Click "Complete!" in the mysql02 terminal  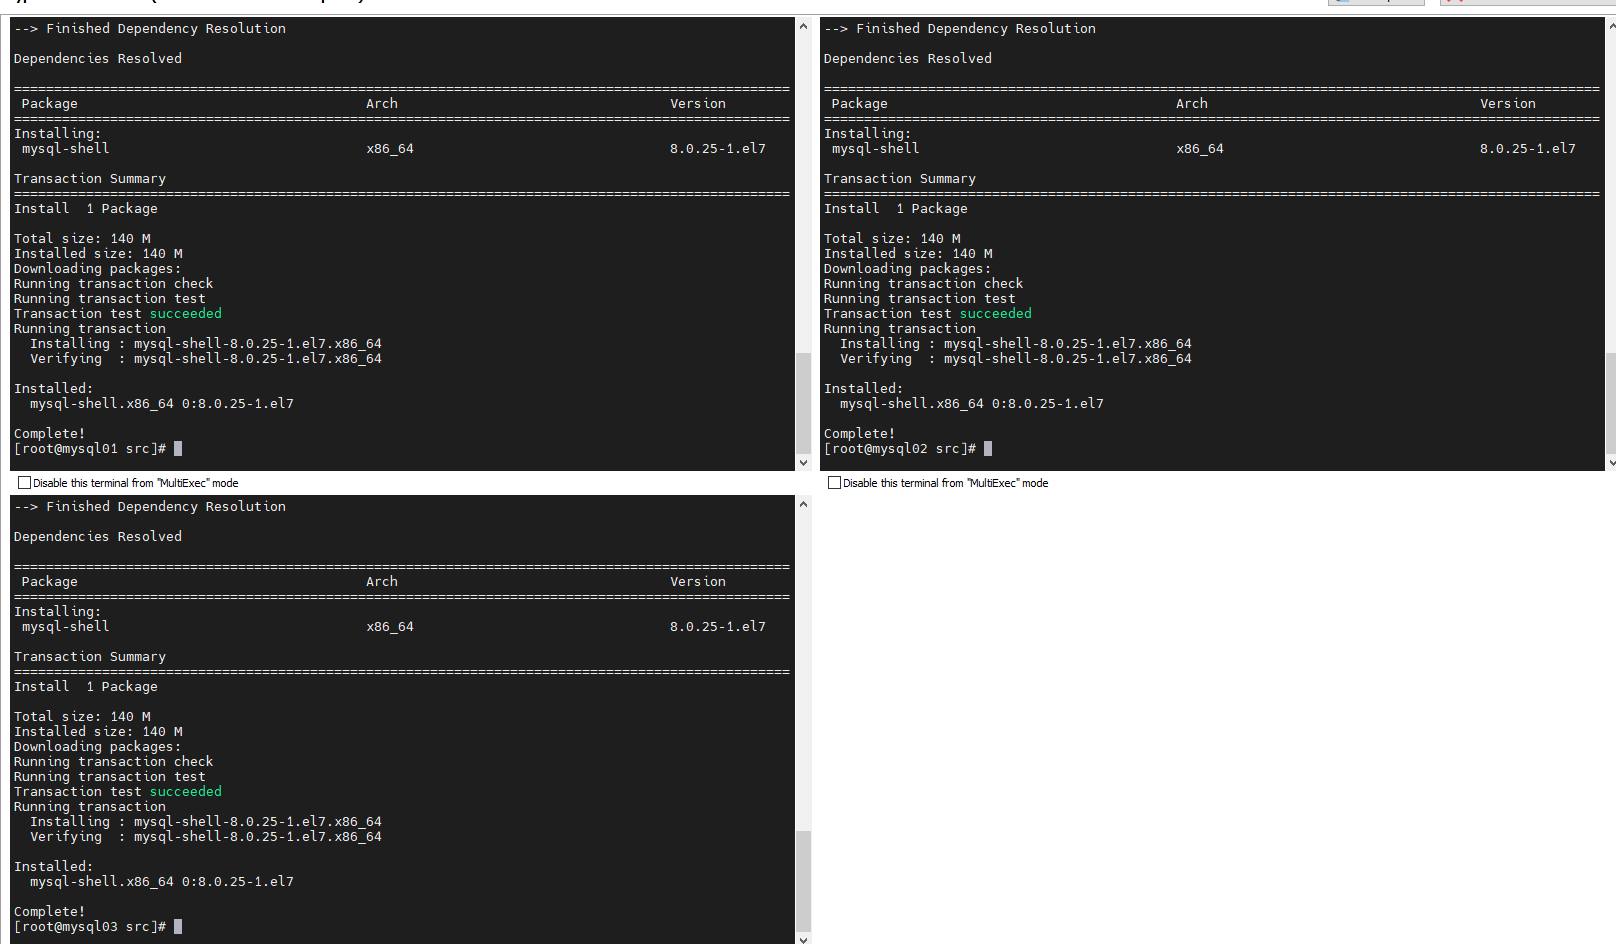click(860, 434)
